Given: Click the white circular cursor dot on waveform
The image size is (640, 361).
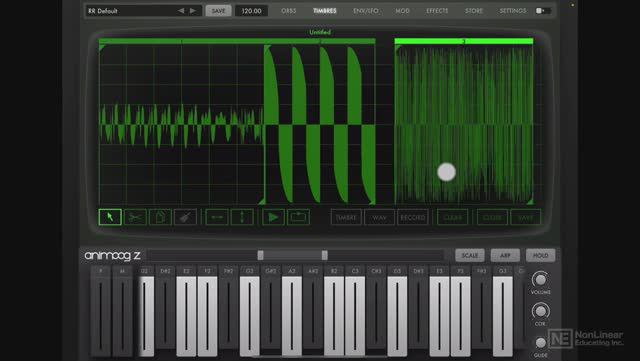Looking at the screenshot, I should point(446,172).
